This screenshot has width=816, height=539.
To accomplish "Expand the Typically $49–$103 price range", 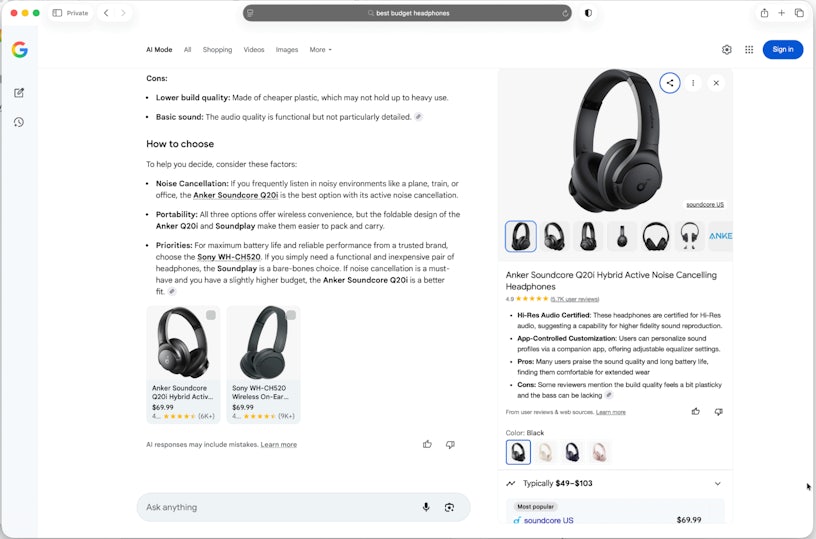I will tap(718, 483).
